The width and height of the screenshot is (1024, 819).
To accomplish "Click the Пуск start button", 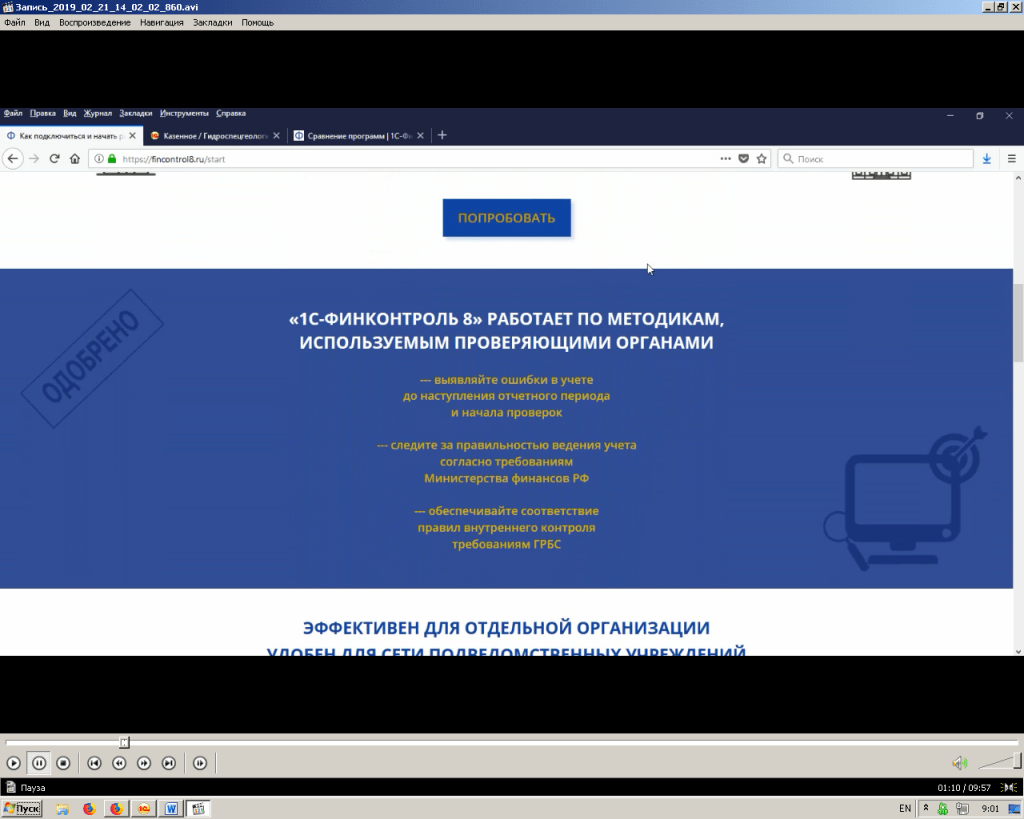I will click(x=22, y=808).
